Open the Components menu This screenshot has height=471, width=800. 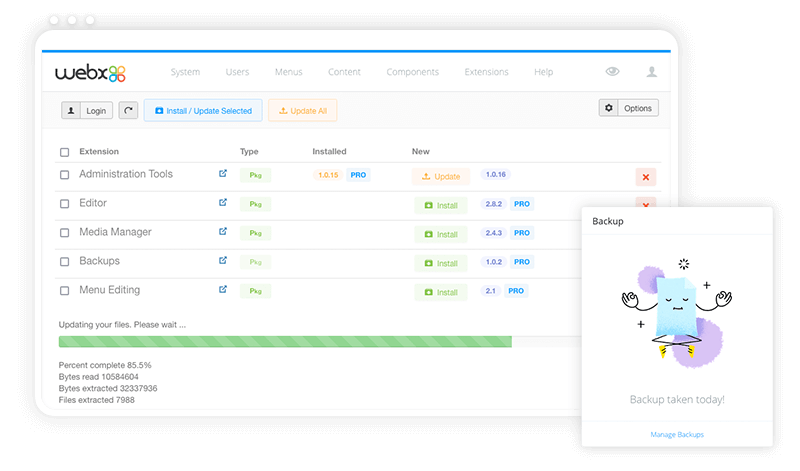pyautogui.click(x=412, y=72)
